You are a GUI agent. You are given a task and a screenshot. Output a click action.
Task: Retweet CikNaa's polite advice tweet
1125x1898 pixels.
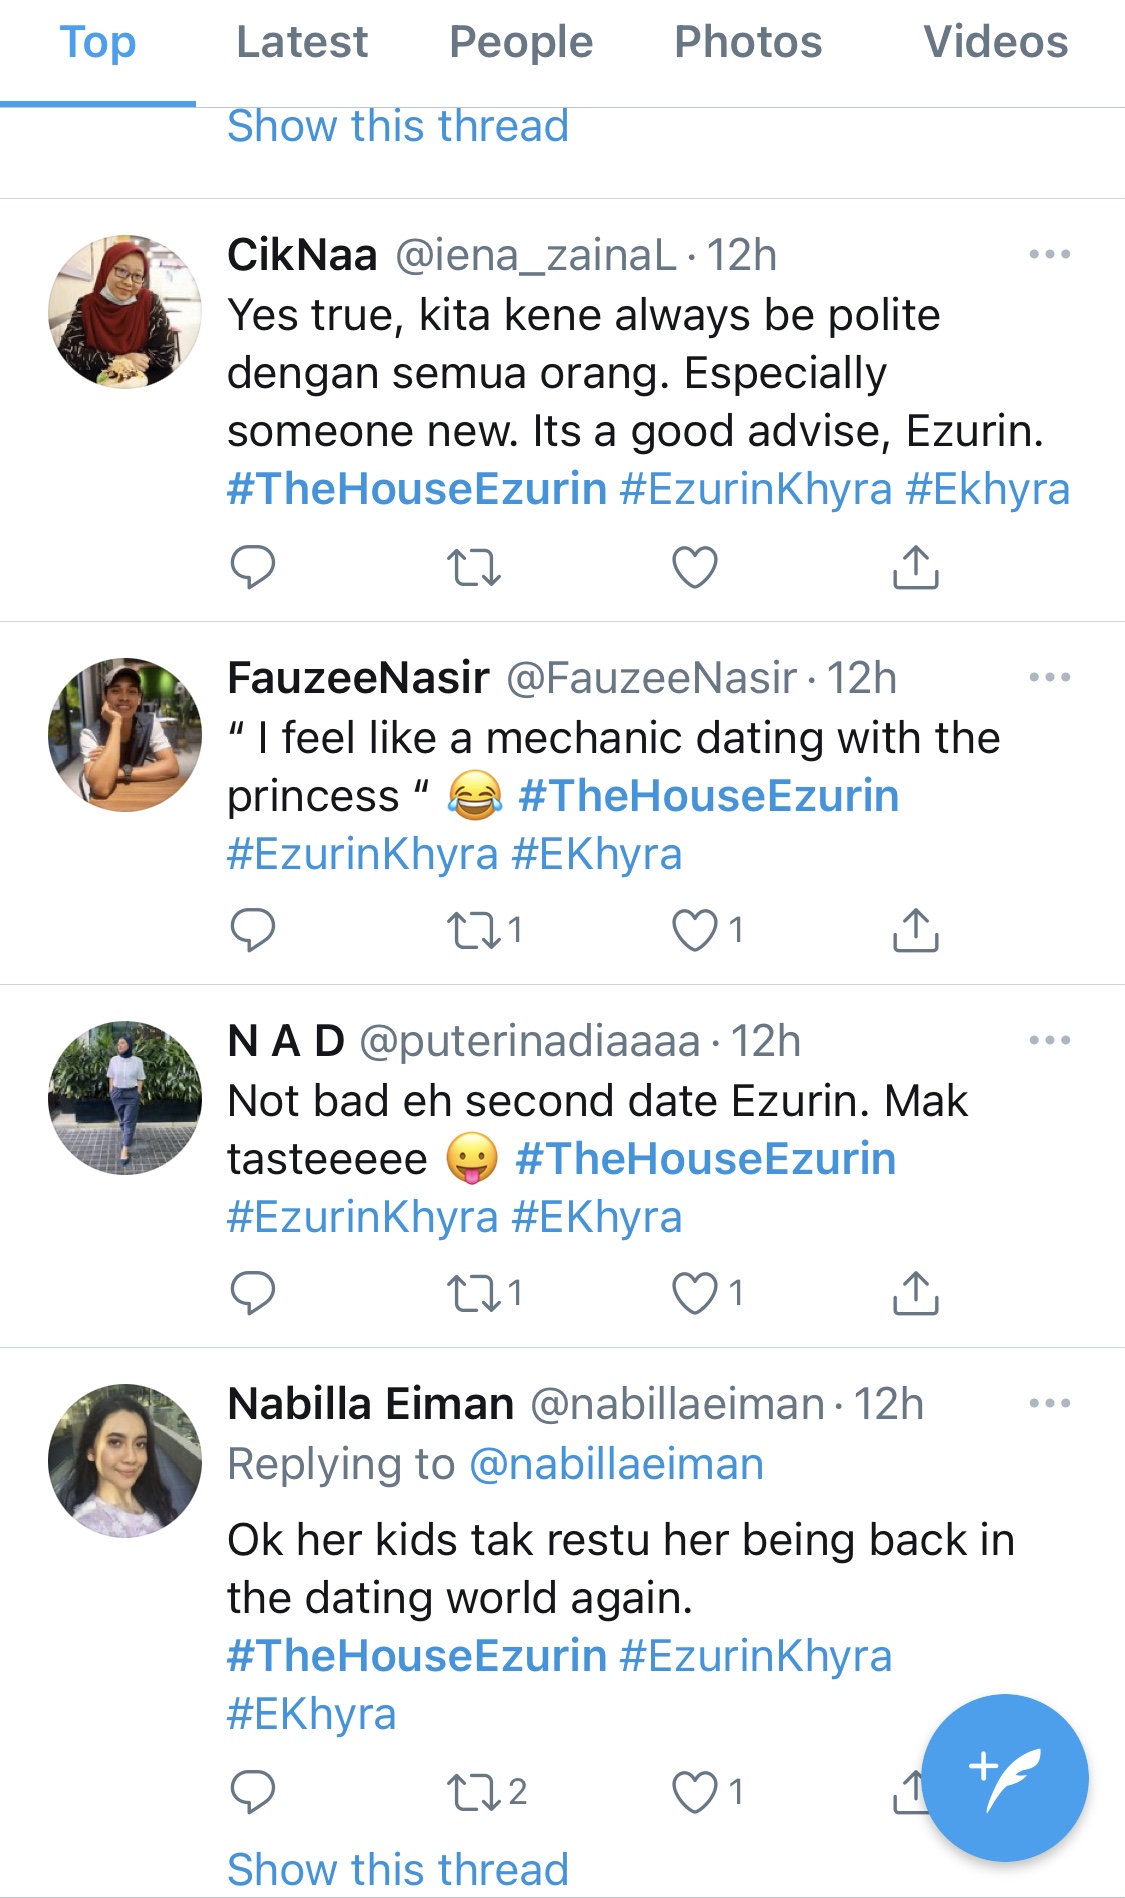(x=473, y=567)
